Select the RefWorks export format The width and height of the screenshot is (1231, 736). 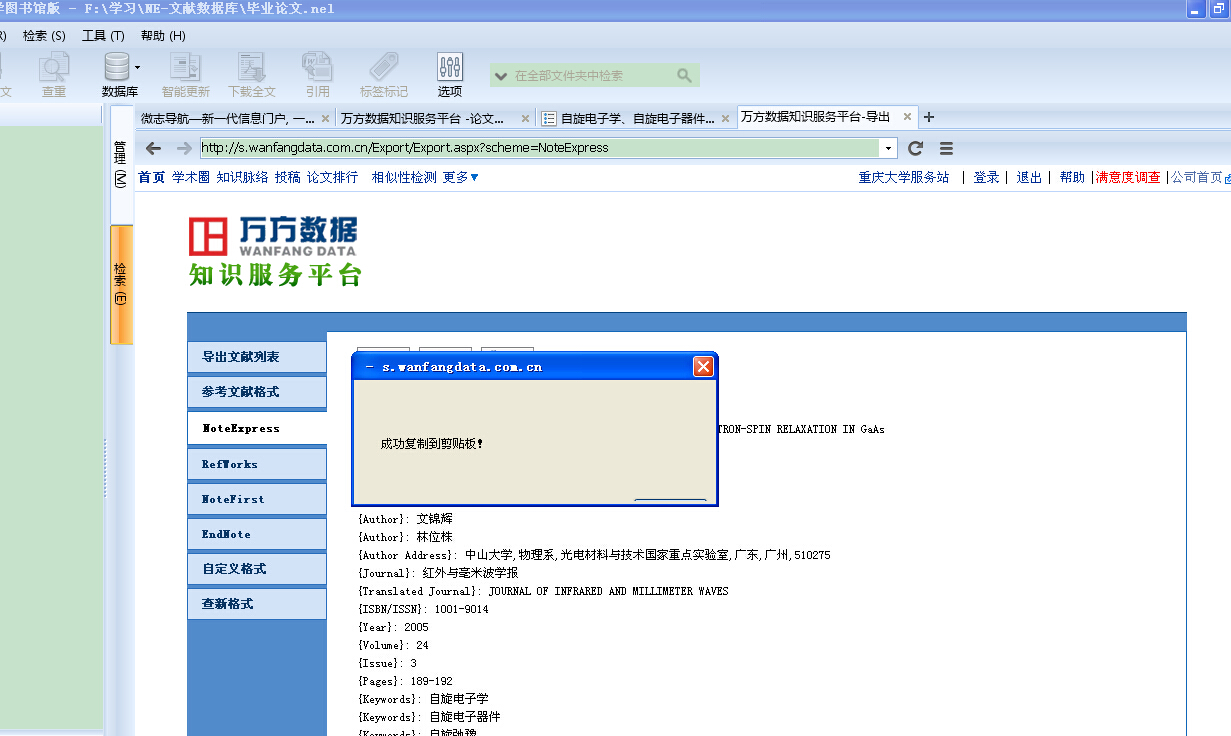pos(257,464)
